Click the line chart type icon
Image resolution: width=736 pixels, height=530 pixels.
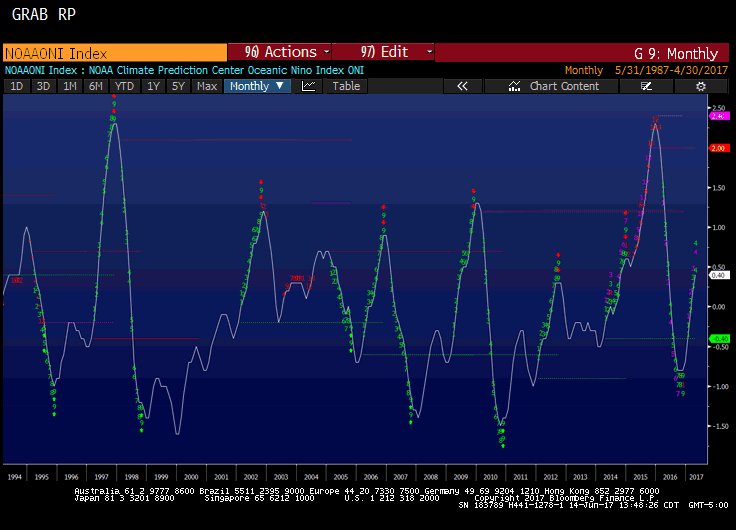[x=308, y=86]
